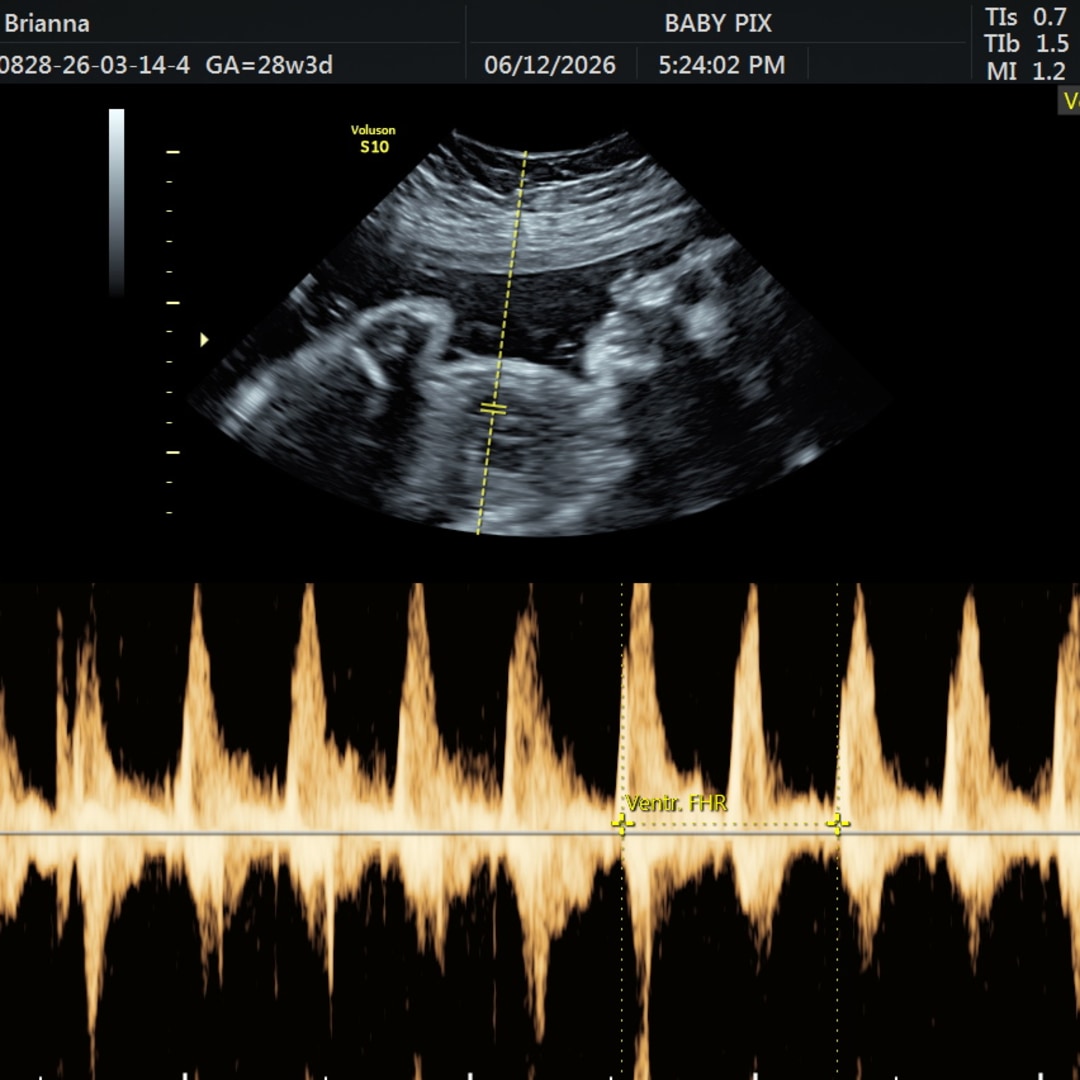Select the right Ventr. FHR caliper cross
Viewport: 1080px width, 1080px height.
(838, 823)
